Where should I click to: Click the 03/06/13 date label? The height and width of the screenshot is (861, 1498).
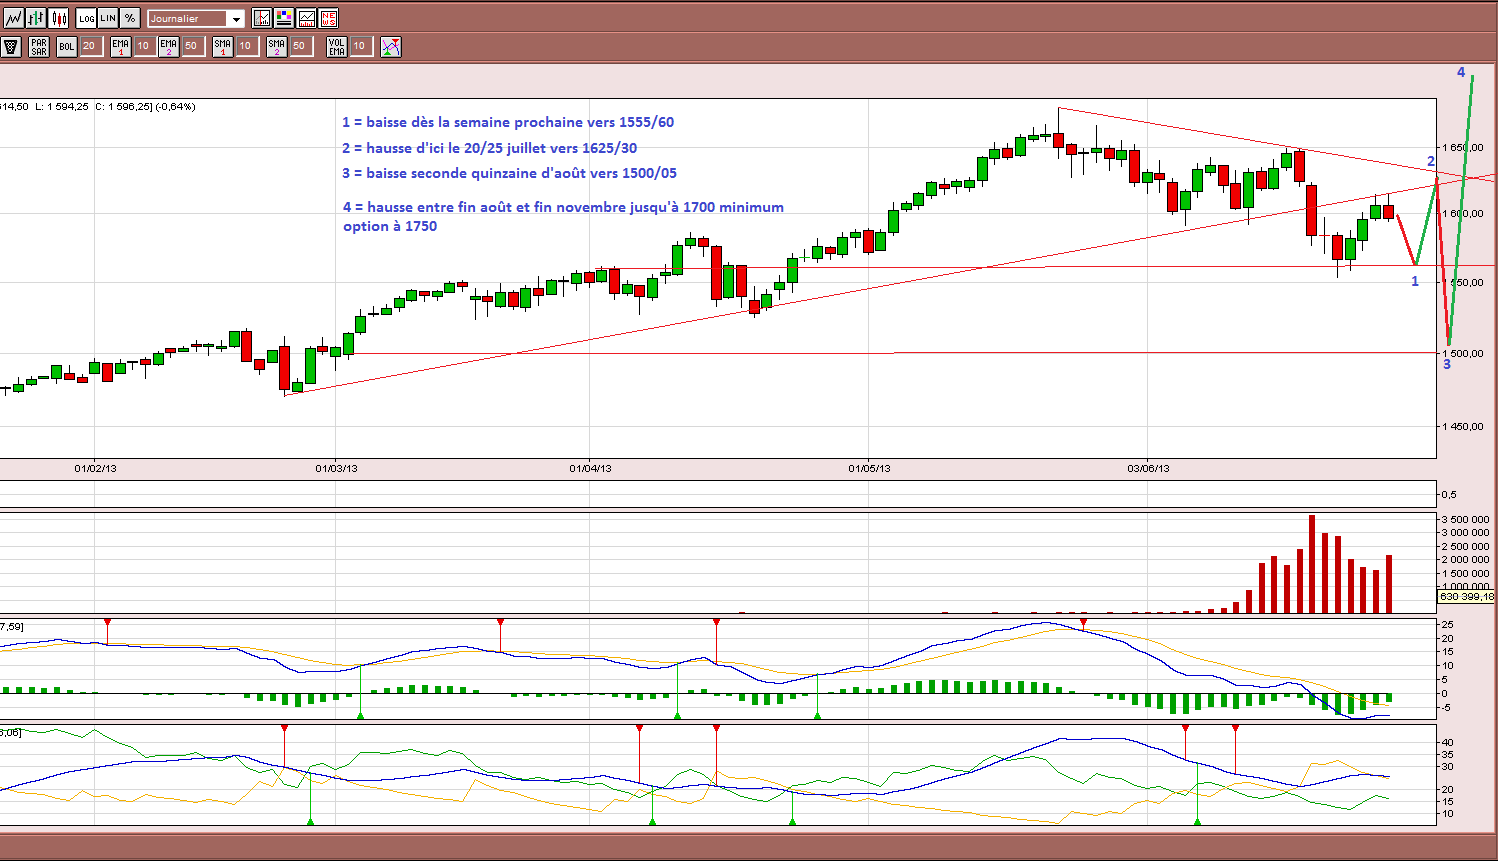click(x=1148, y=468)
